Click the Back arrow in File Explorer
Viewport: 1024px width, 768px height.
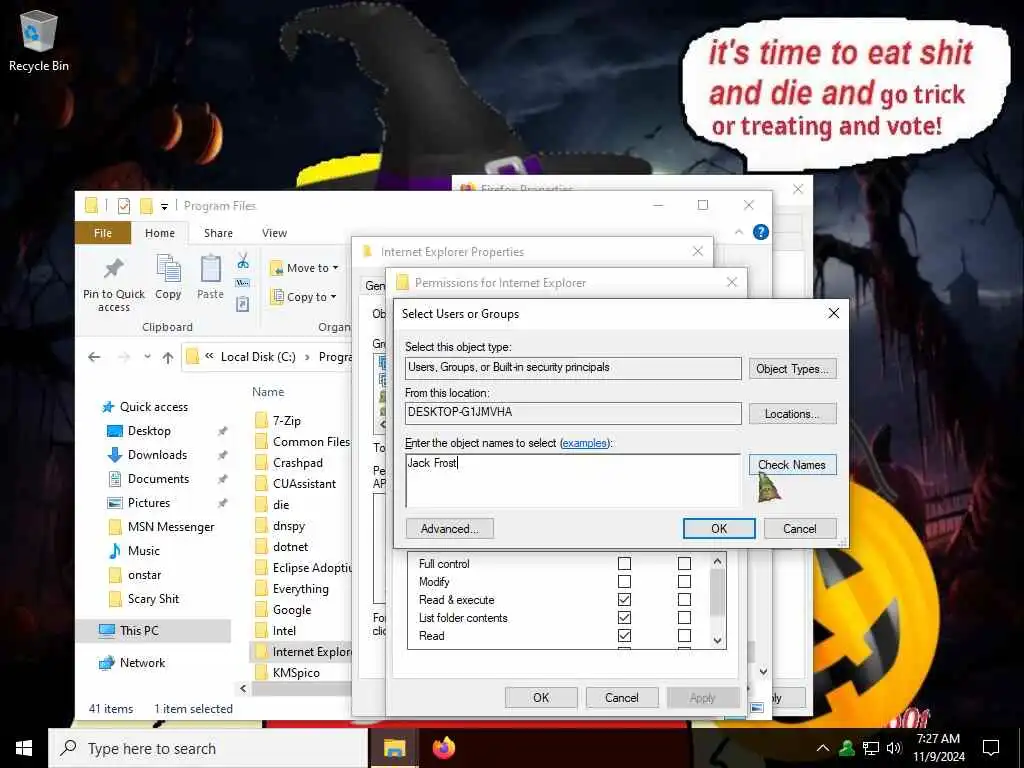point(94,357)
